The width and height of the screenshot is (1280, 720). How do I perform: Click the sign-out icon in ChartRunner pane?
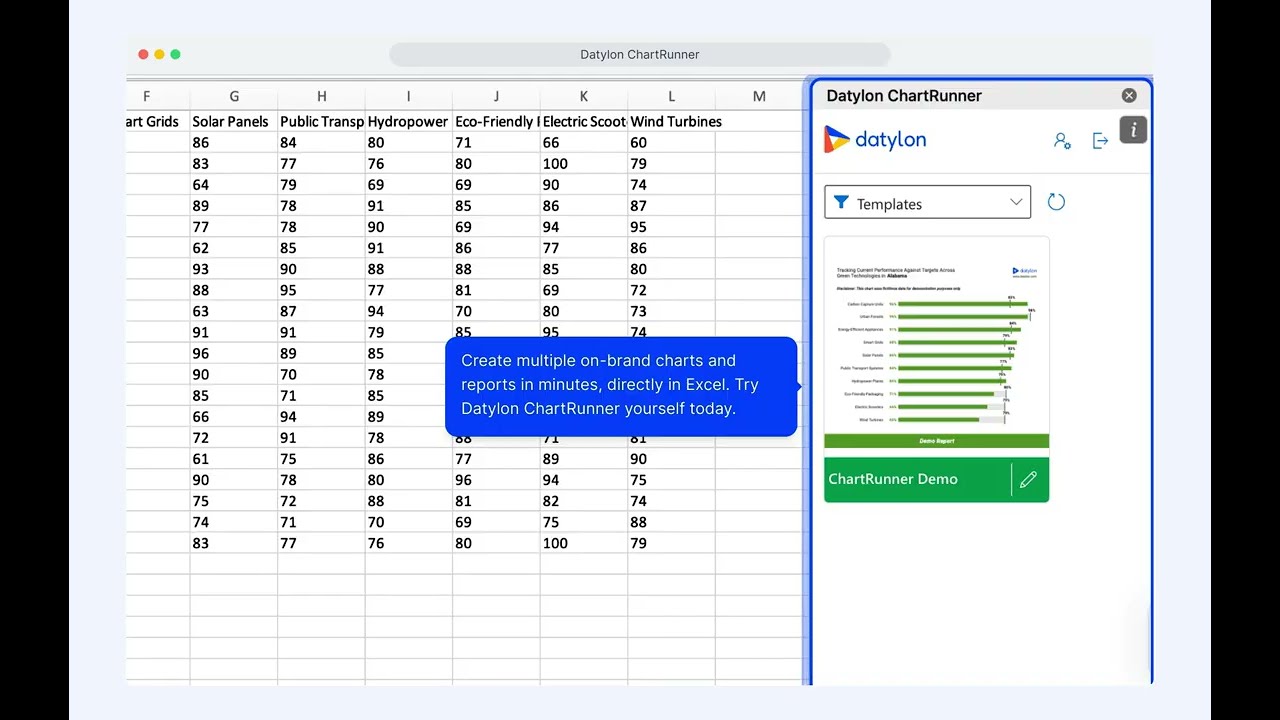pyautogui.click(x=1100, y=141)
